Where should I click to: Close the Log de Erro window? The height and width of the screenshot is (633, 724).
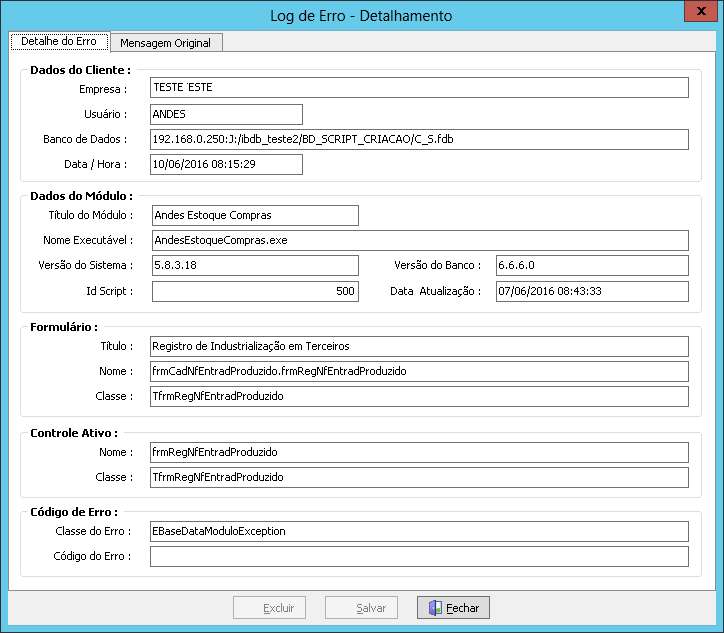(701, 11)
